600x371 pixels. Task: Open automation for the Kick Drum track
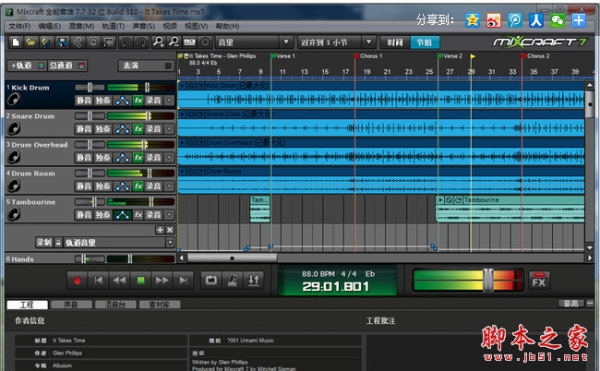[x=122, y=101]
